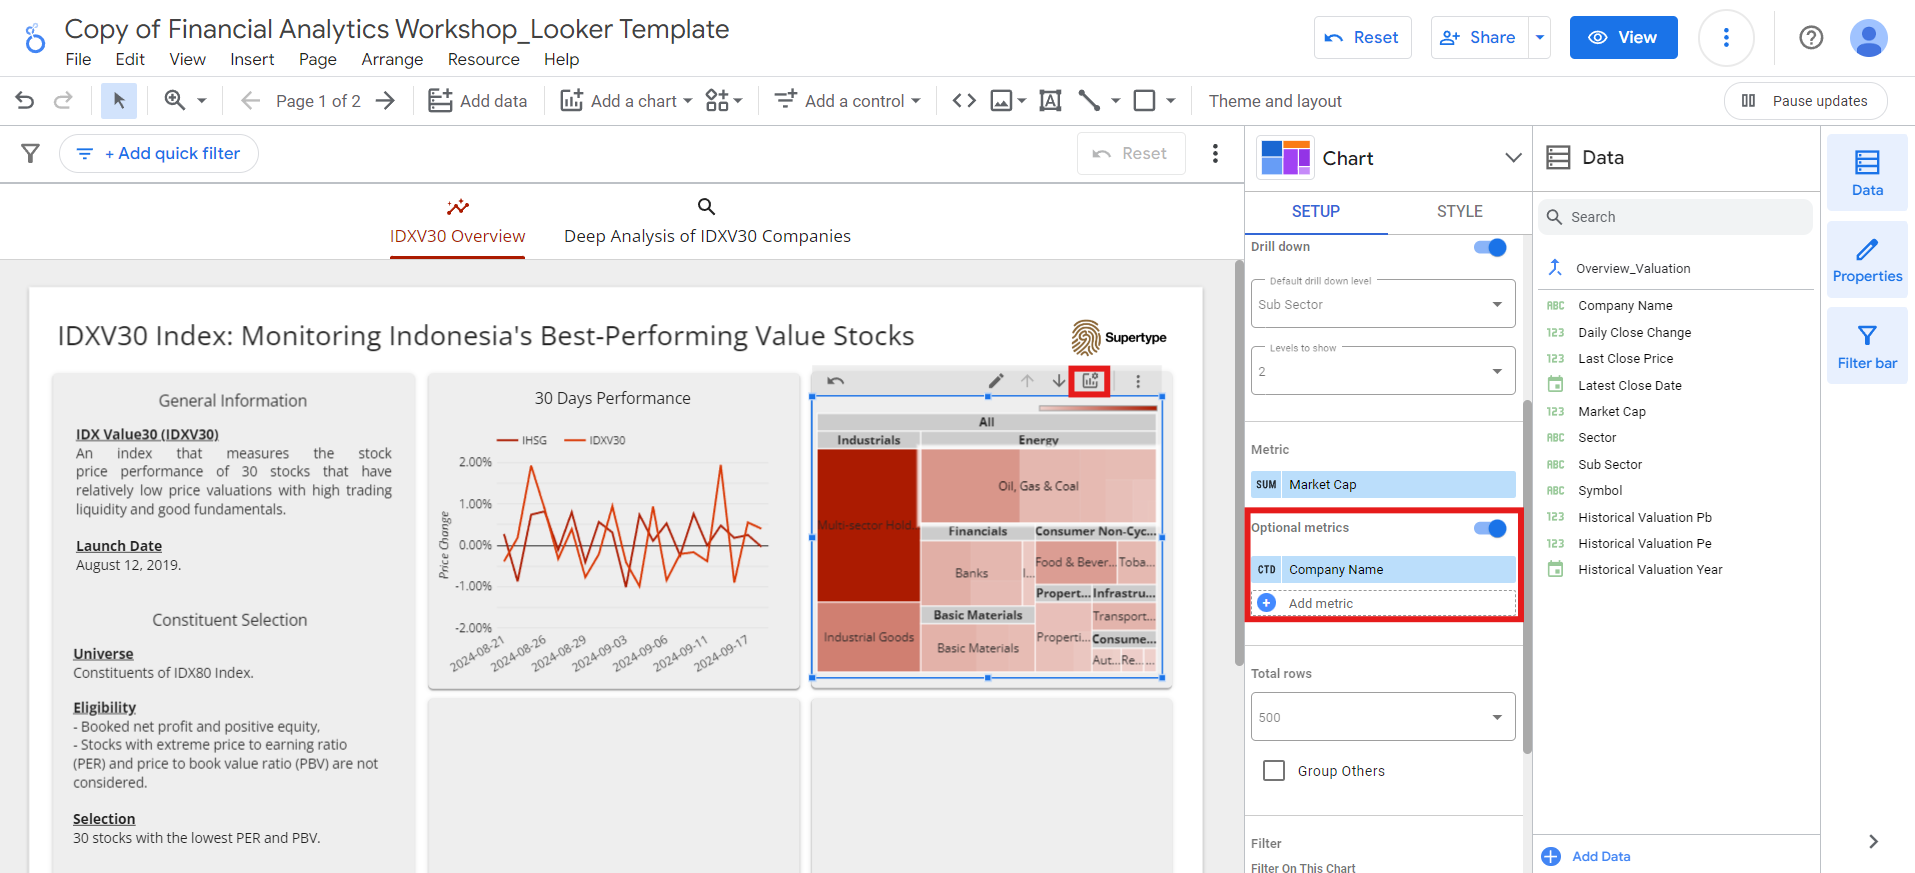Select the rectangle shape tool
Viewport: 1915px width, 873px height.
point(1145,100)
